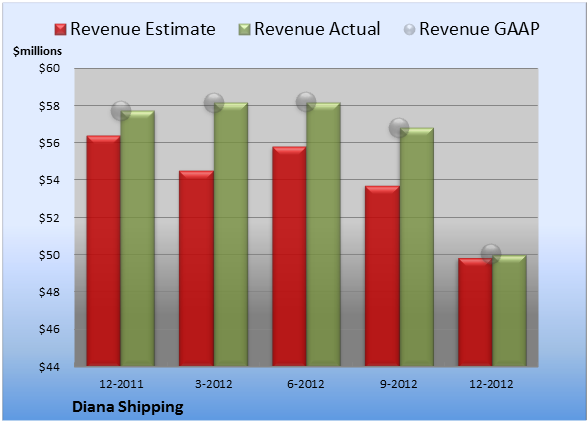Click the GAAP marker above 3-2012 bars

click(214, 102)
